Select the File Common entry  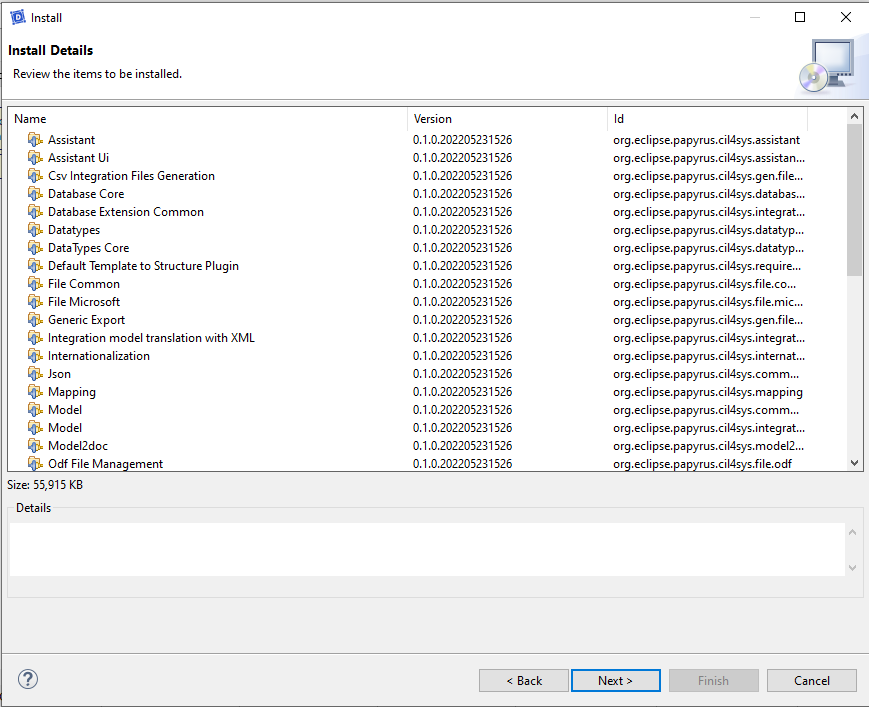point(84,284)
